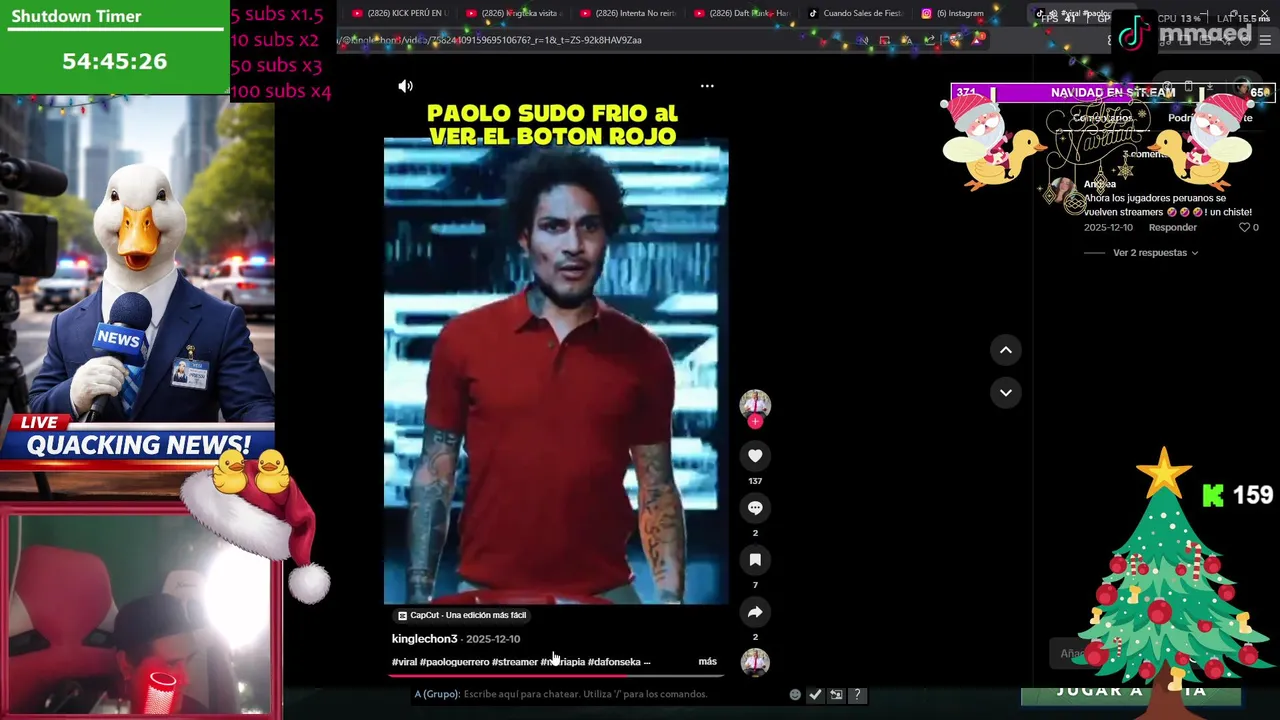This screenshot has height=720, width=1280.
Task: Click 'NAVIDAD EN STREAM' goal bar
Action: [1112, 93]
